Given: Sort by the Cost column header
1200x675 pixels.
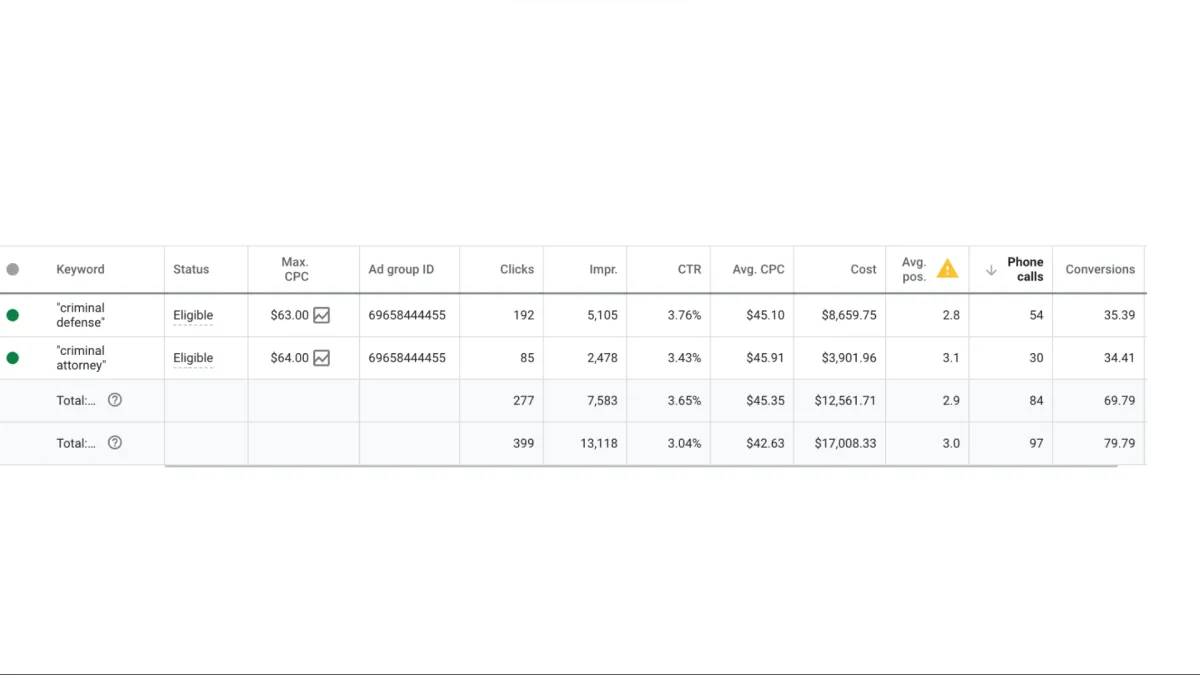Looking at the screenshot, I should coord(864,269).
